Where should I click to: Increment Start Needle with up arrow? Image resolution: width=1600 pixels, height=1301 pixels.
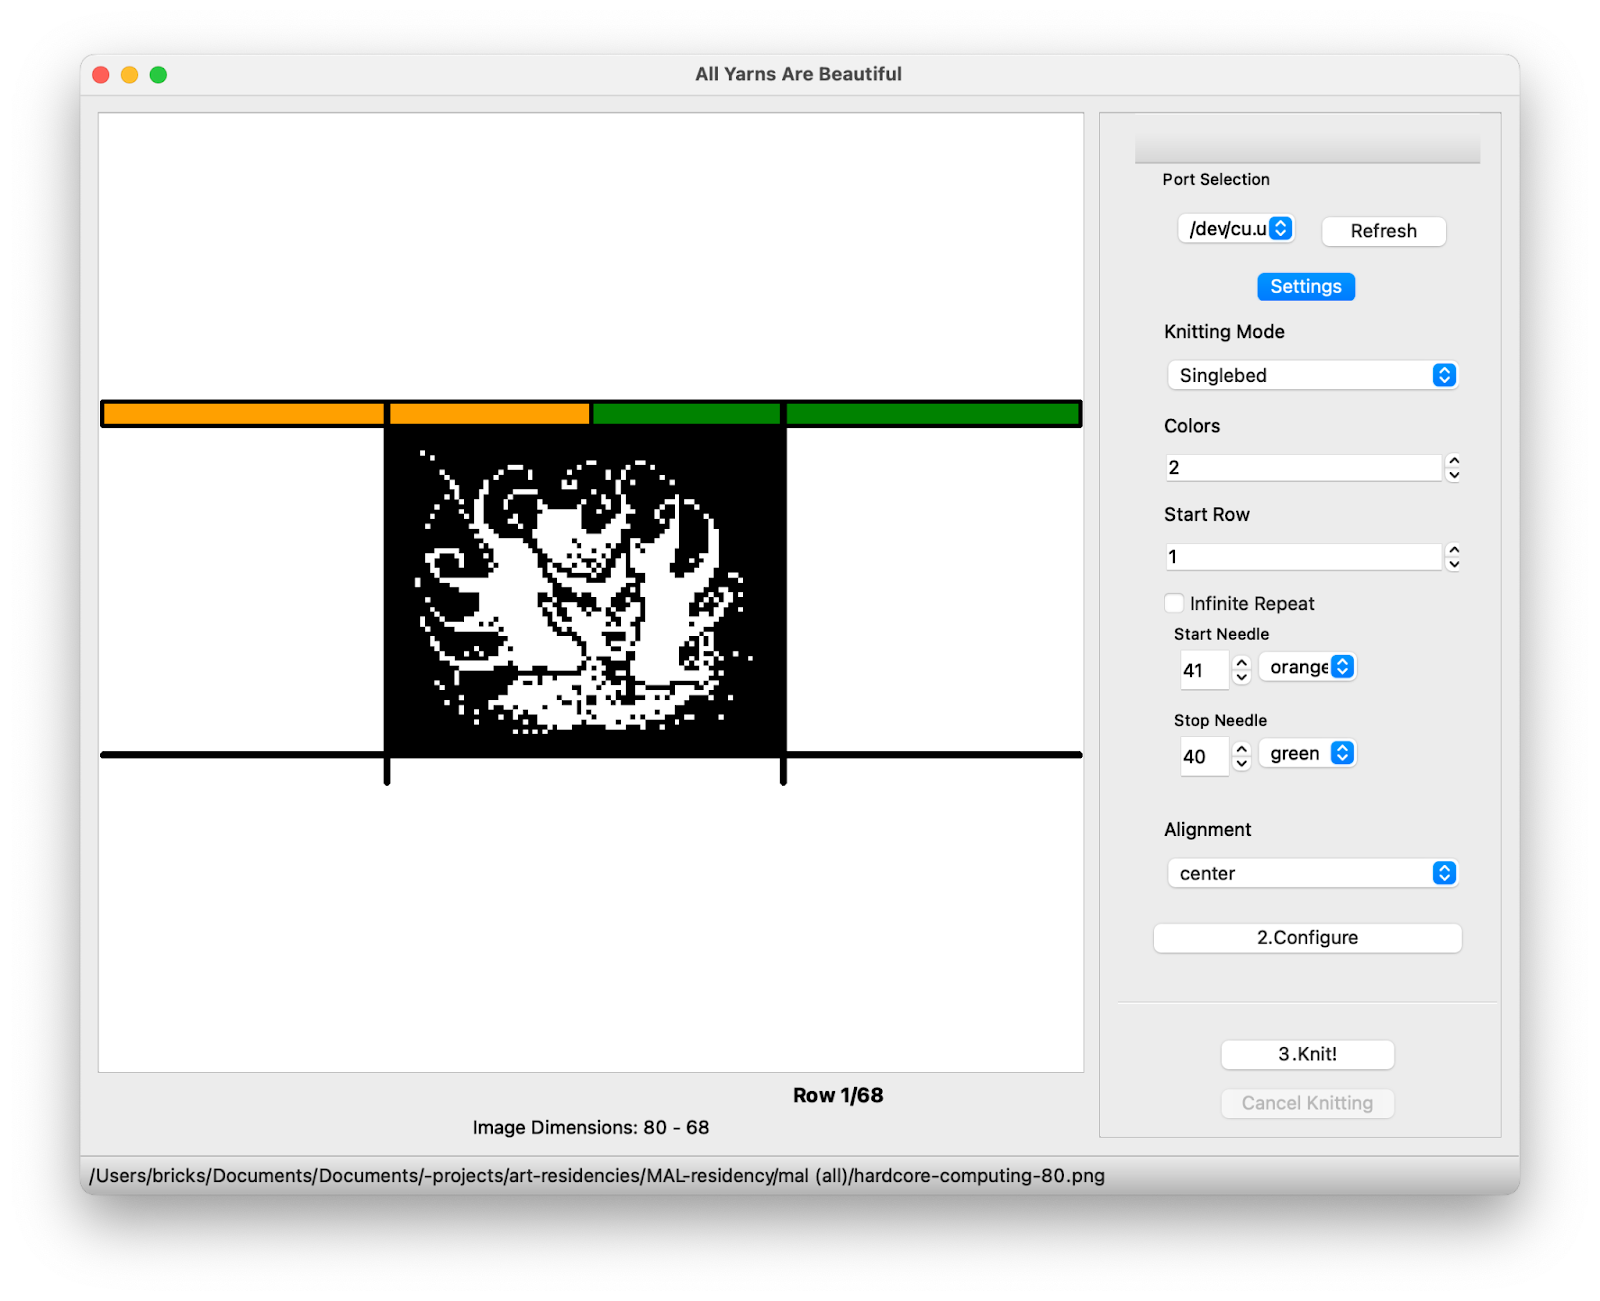pyautogui.click(x=1242, y=663)
